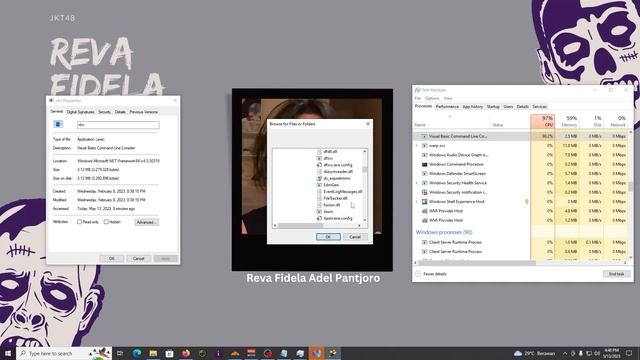640x360 pixels.
Task: Expand the Windows Security Health Service row
Action: point(417,183)
